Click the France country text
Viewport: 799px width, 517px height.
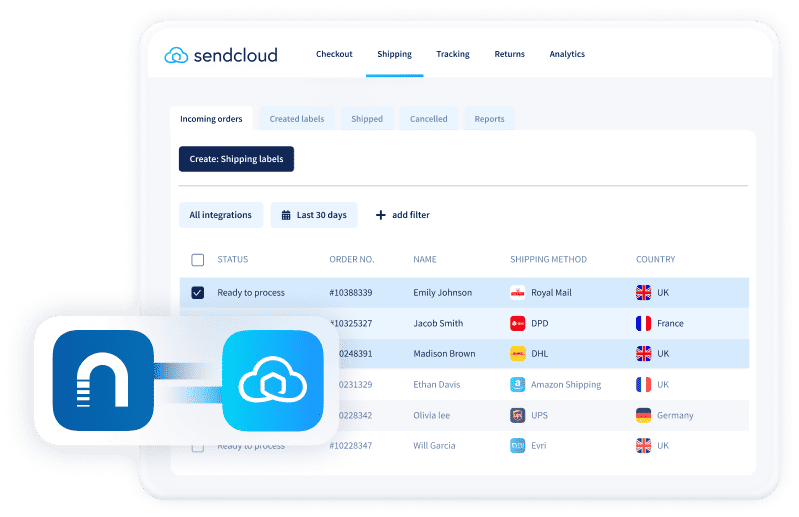pos(670,323)
